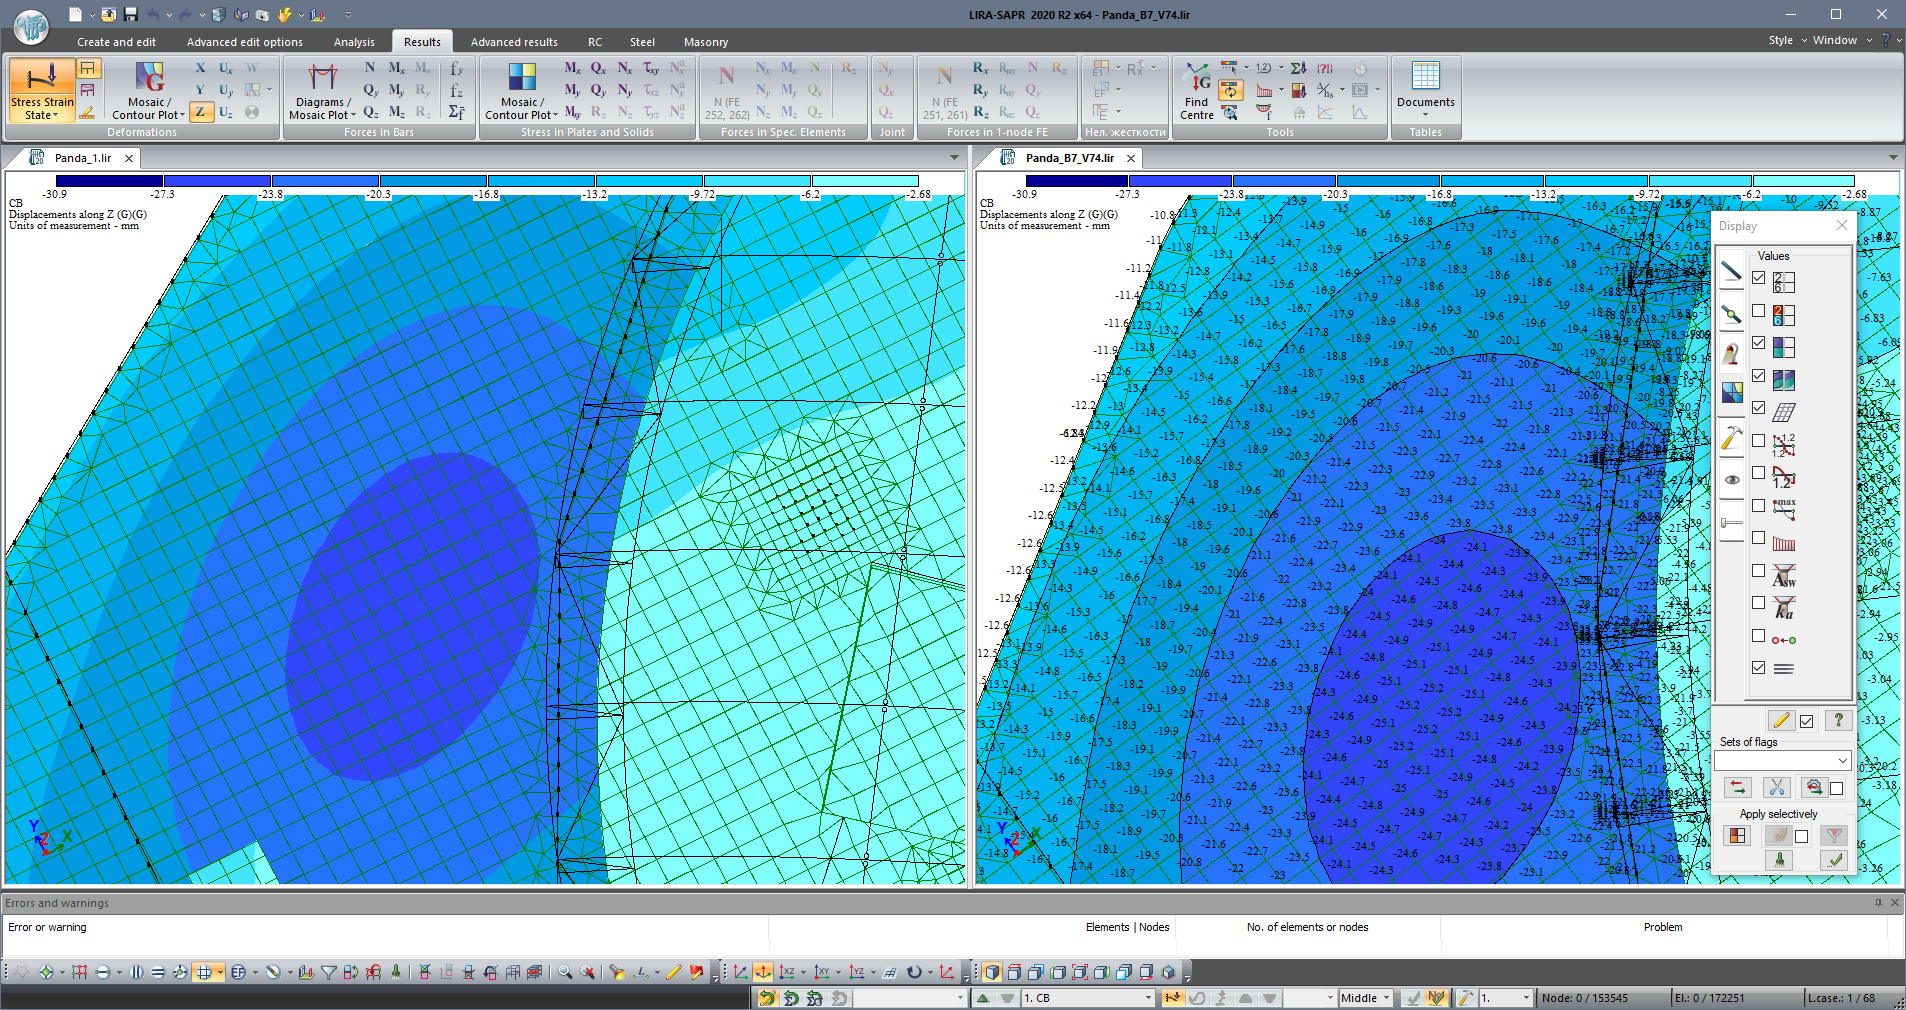Open the Sets of flags dropdown
This screenshot has width=1906, height=1010.
click(x=1782, y=760)
